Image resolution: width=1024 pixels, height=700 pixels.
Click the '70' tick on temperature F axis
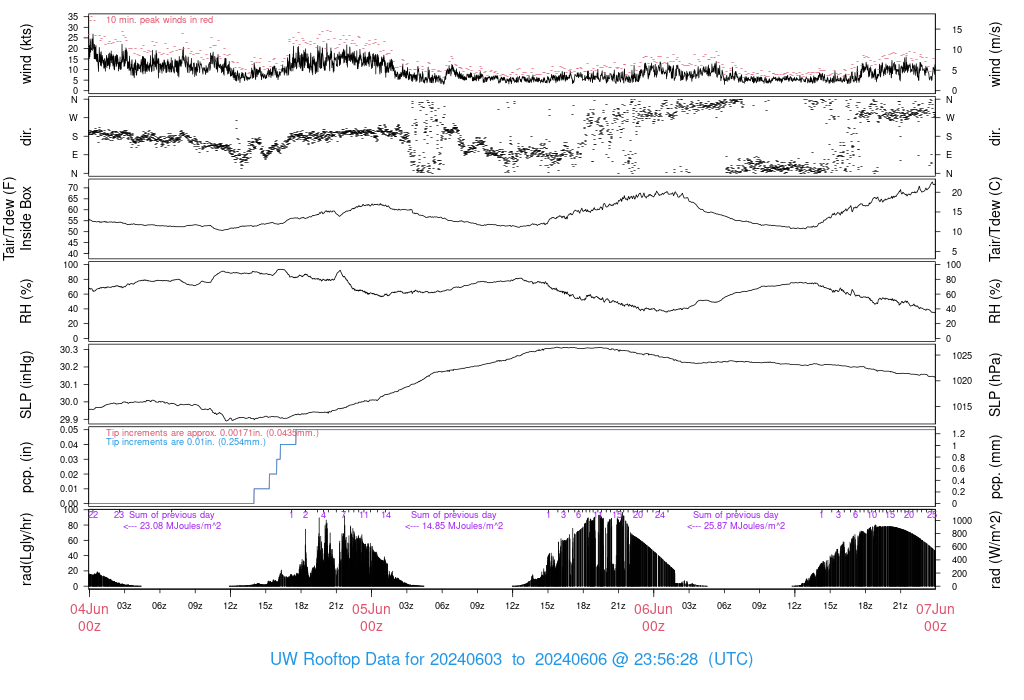74,187
